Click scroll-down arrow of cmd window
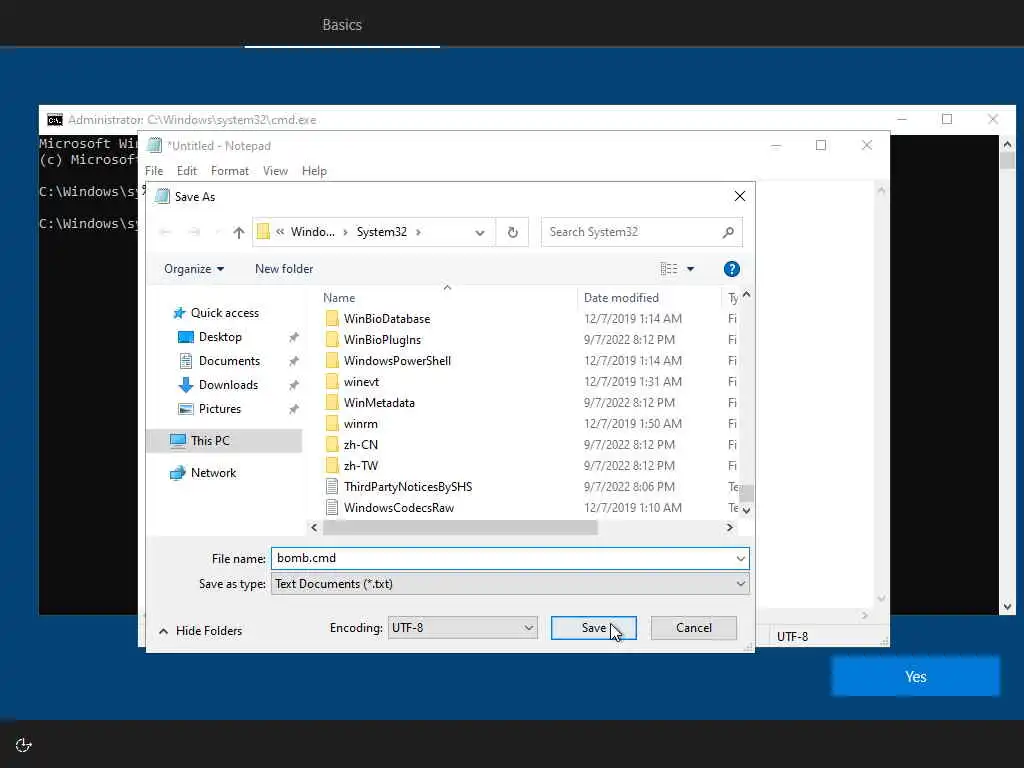 pos(1007,607)
